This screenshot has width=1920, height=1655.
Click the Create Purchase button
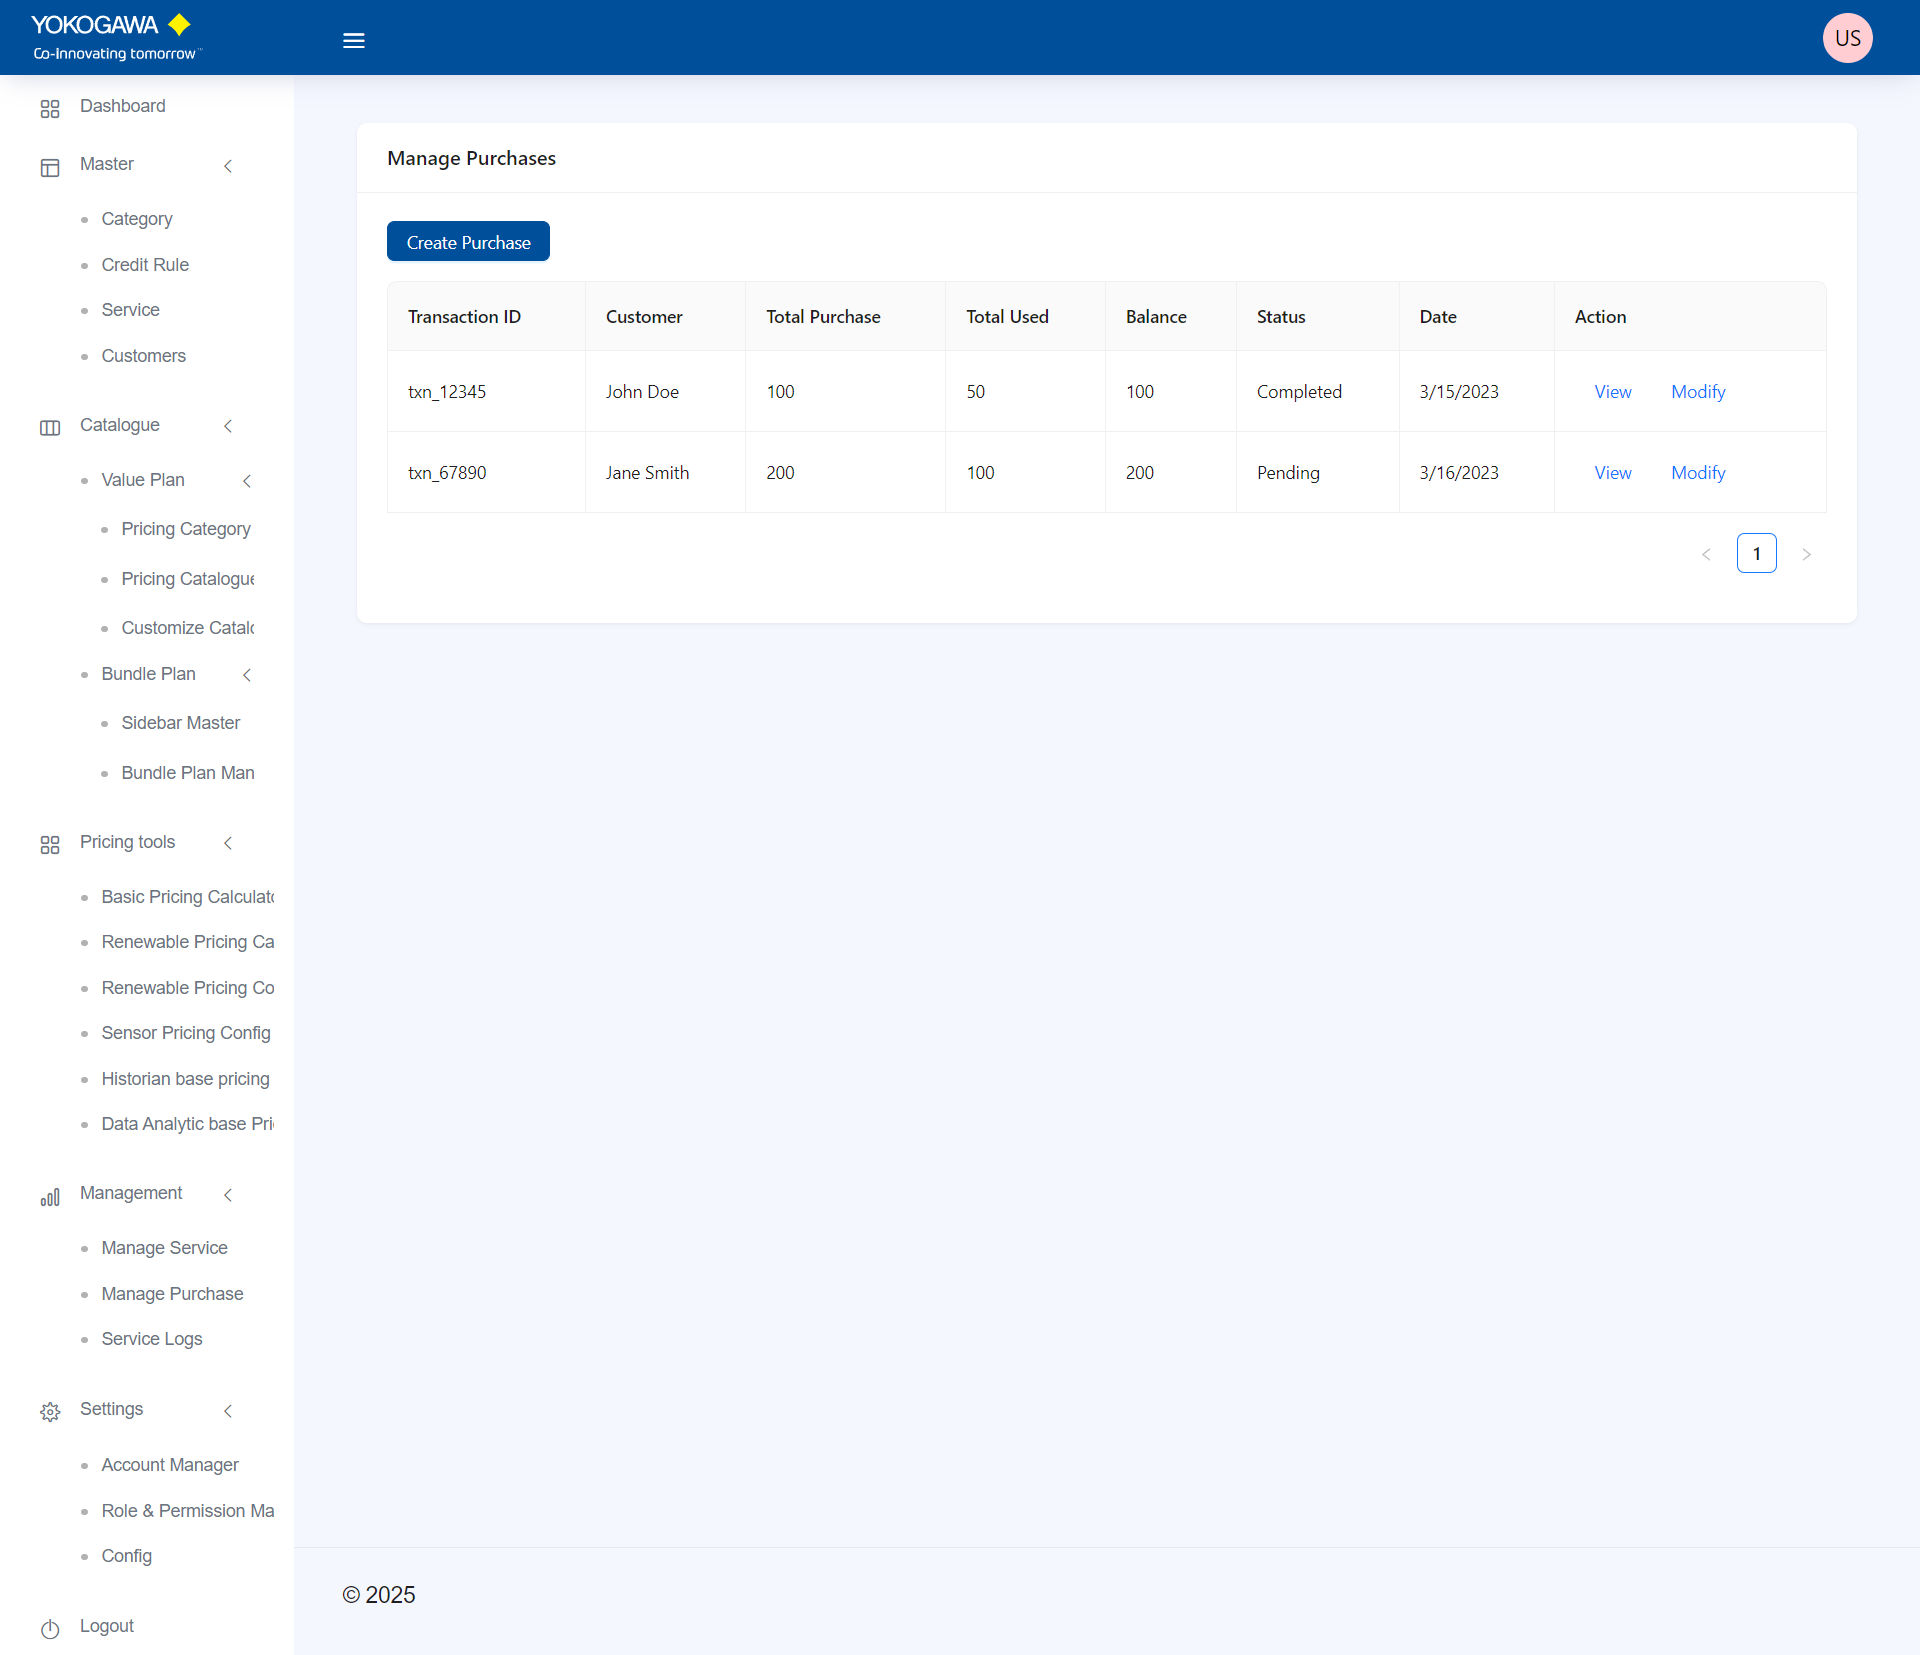point(468,242)
